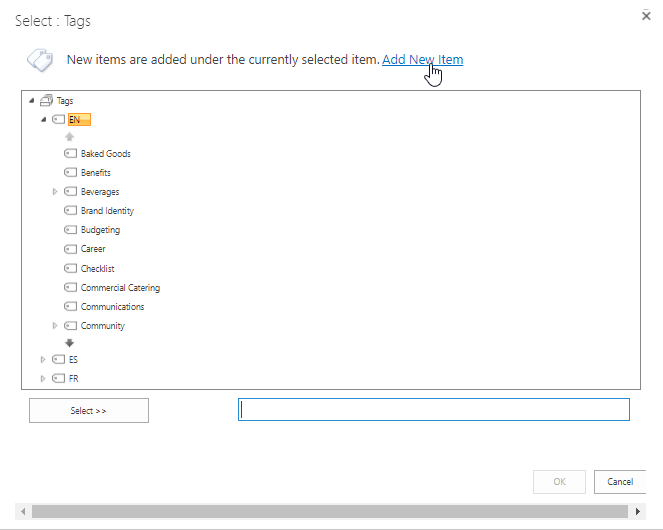Click the tag icon beside Brand Identity
Viewport: 663px width, 530px height.
click(70, 211)
